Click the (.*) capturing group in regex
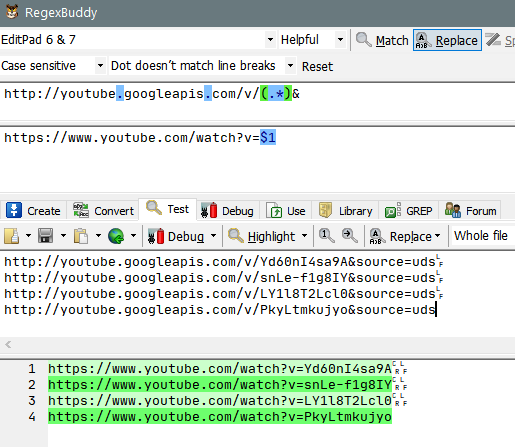The width and height of the screenshot is (515, 447). coord(276,94)
